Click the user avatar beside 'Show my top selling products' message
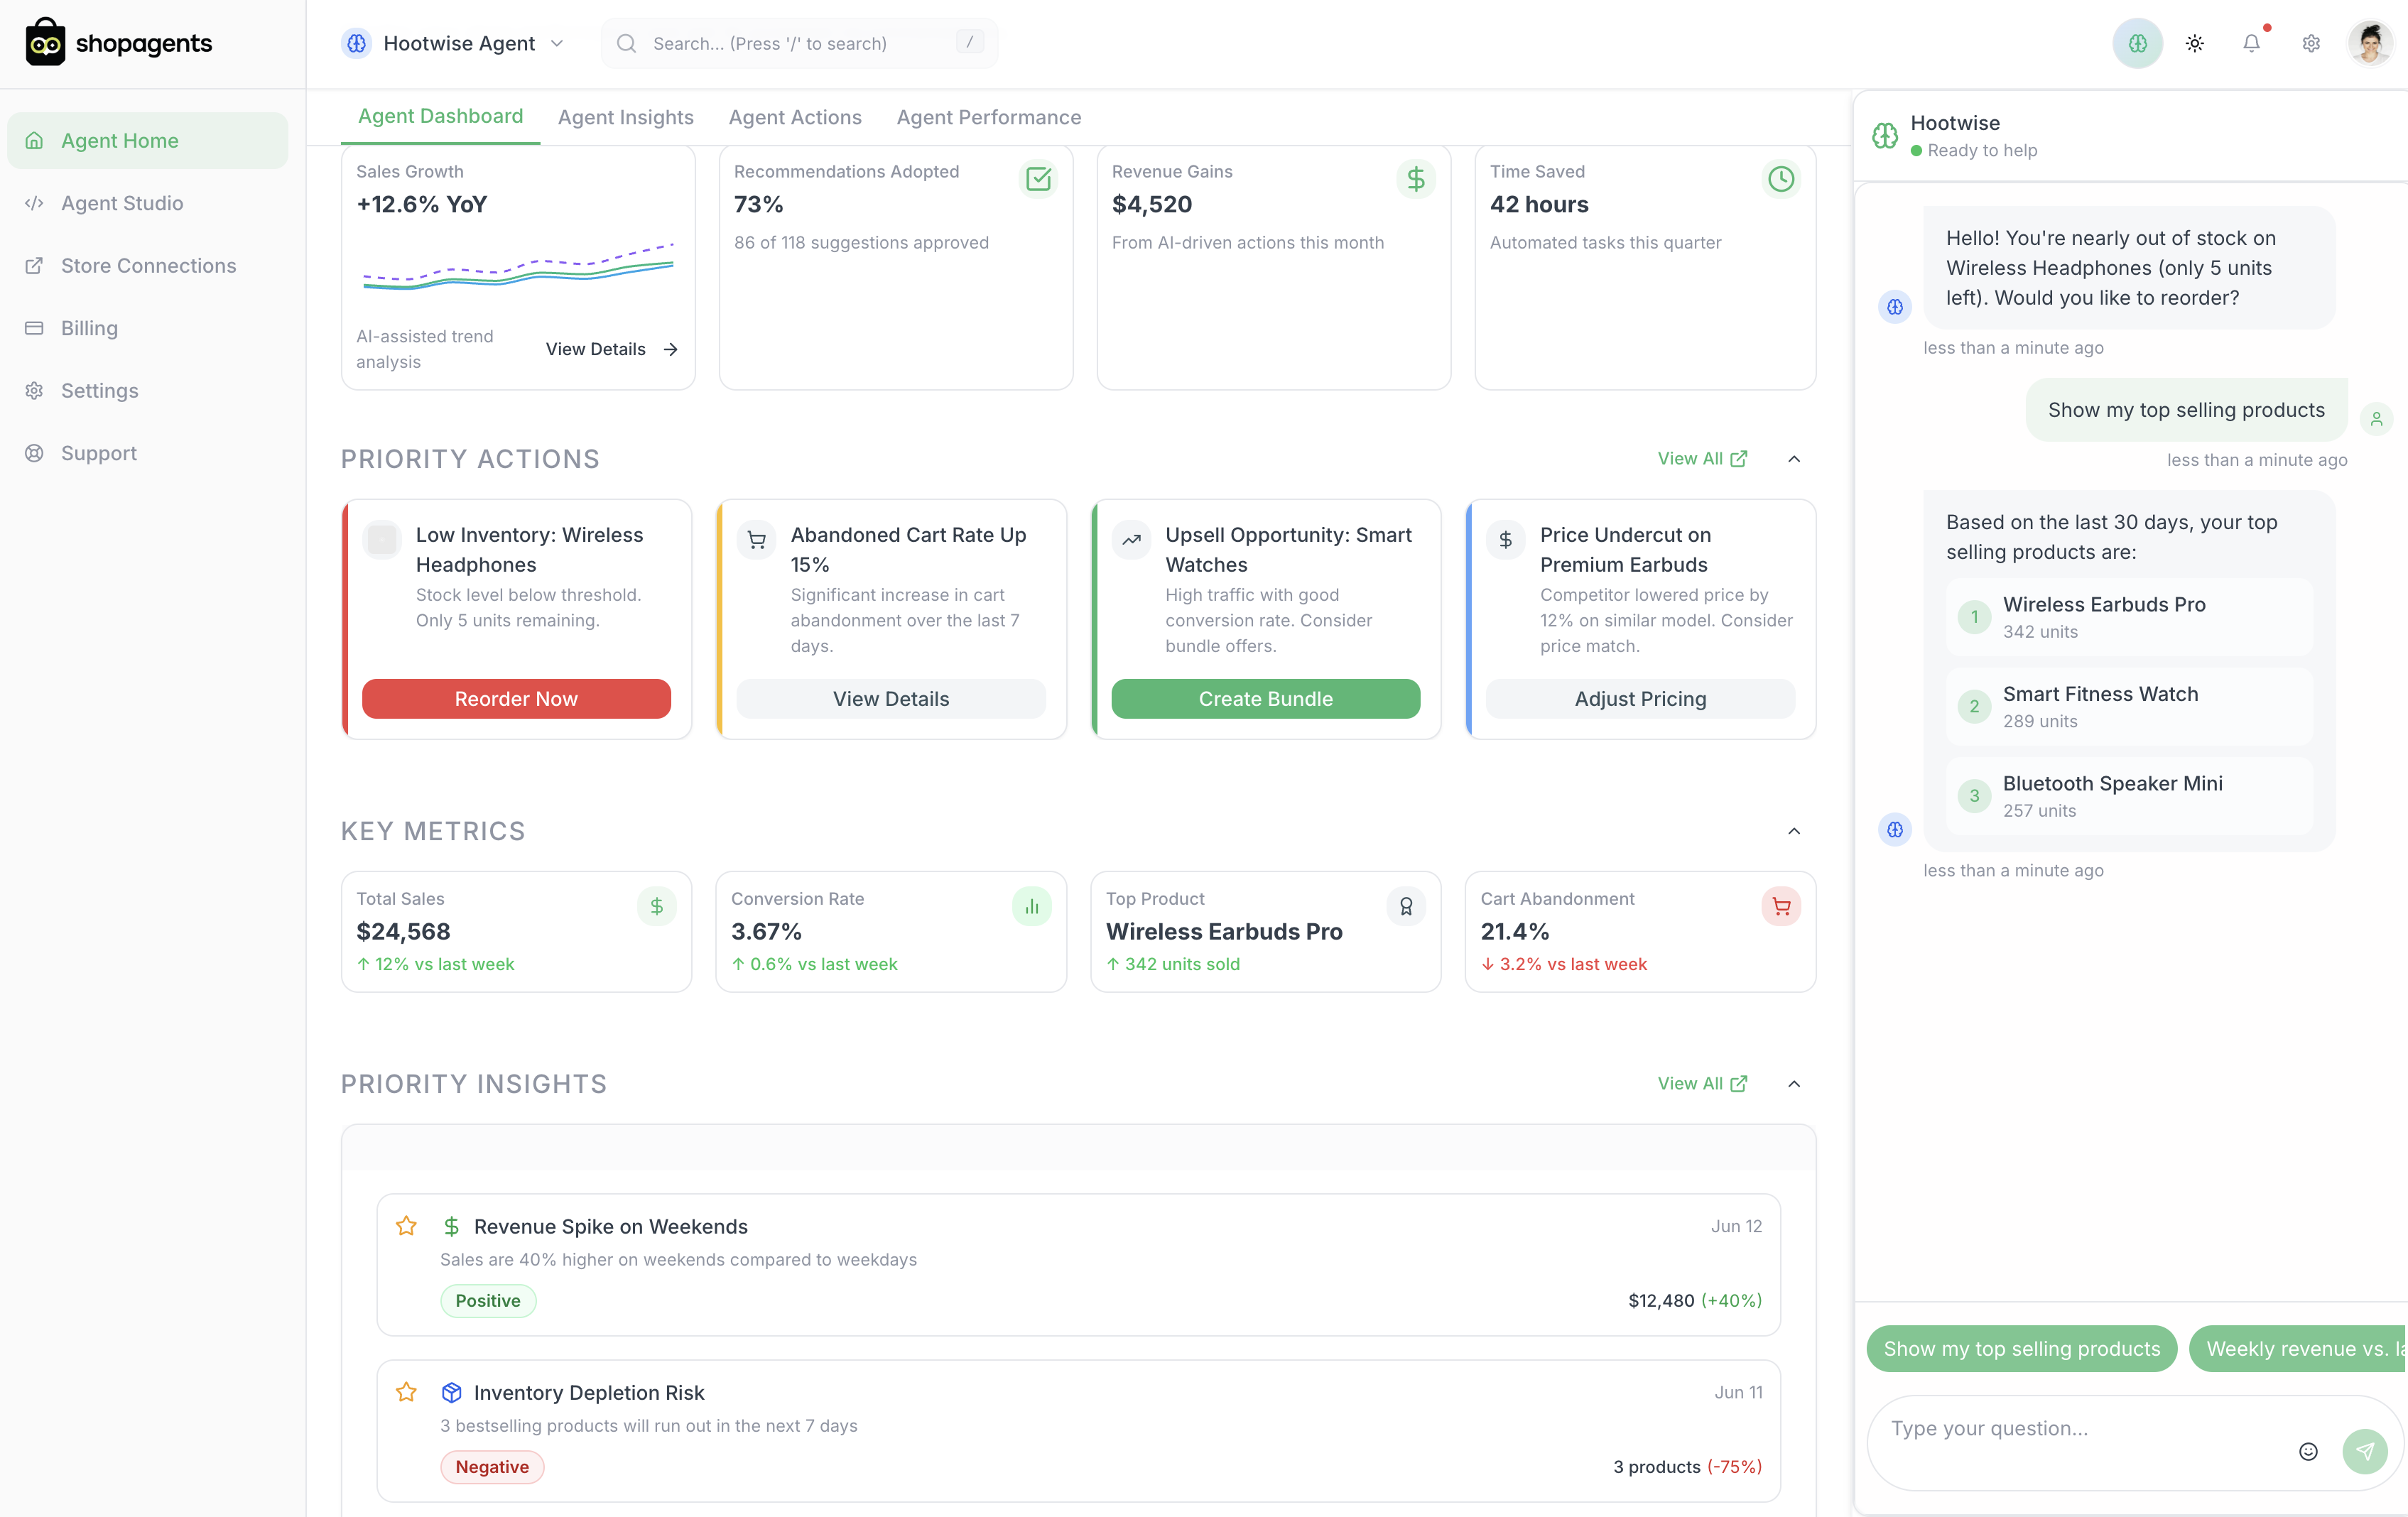This screenshot has width=2408, height=1517. (2377, 418)
